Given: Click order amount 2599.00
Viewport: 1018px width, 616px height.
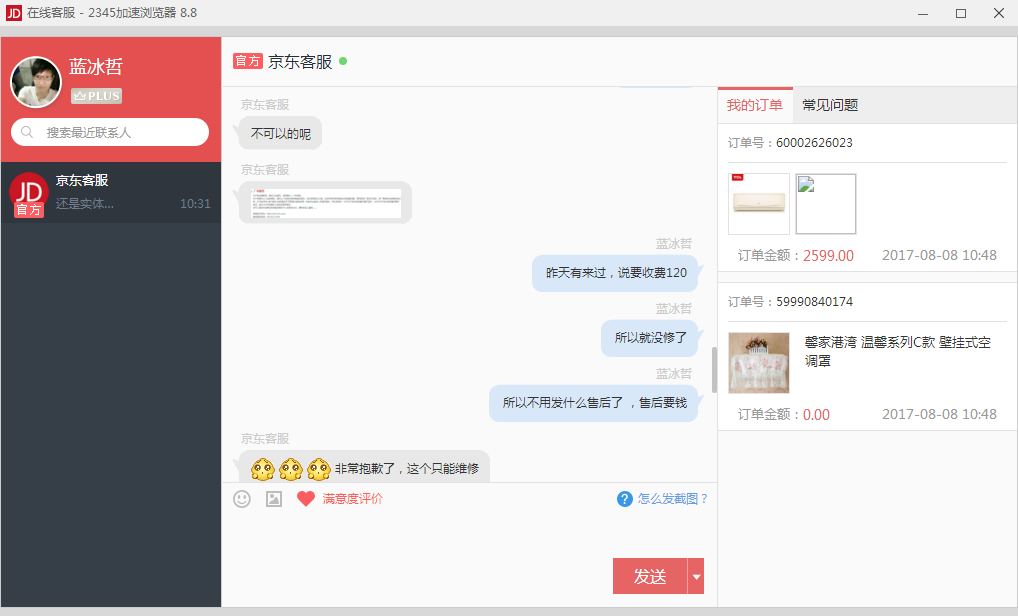Looking at the screenshot, I should (828, 256).
